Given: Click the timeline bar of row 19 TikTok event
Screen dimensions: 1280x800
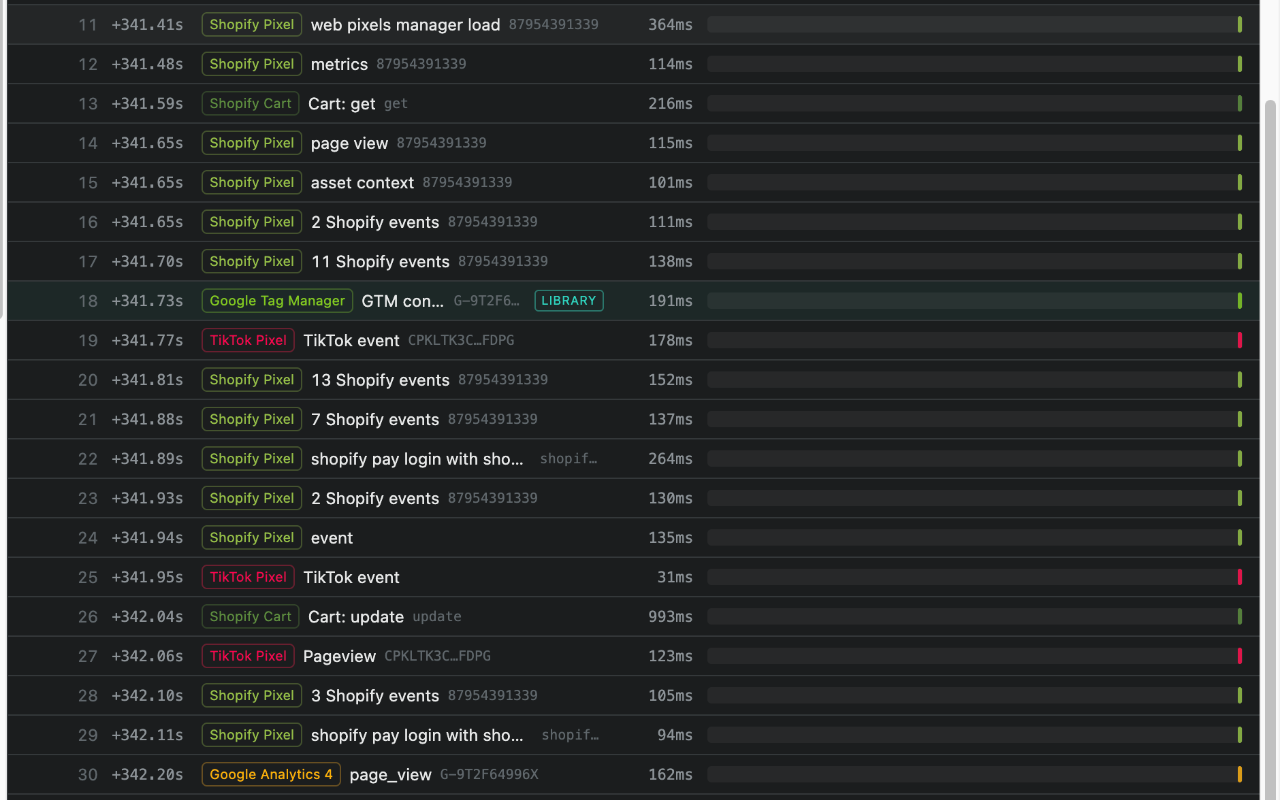Looking at the screenshot, I should 975,340.
